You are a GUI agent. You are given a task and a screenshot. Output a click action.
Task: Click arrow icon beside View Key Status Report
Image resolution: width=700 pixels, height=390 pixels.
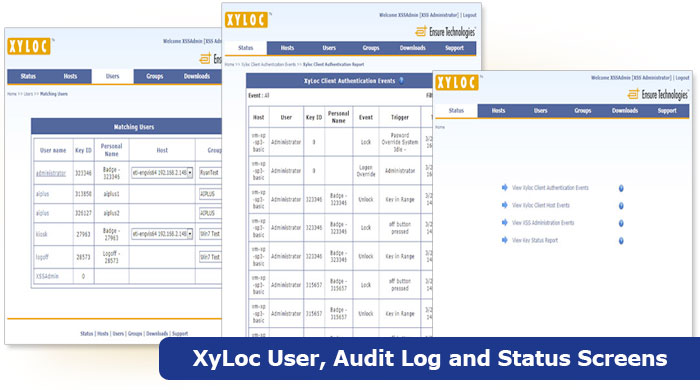504,240
